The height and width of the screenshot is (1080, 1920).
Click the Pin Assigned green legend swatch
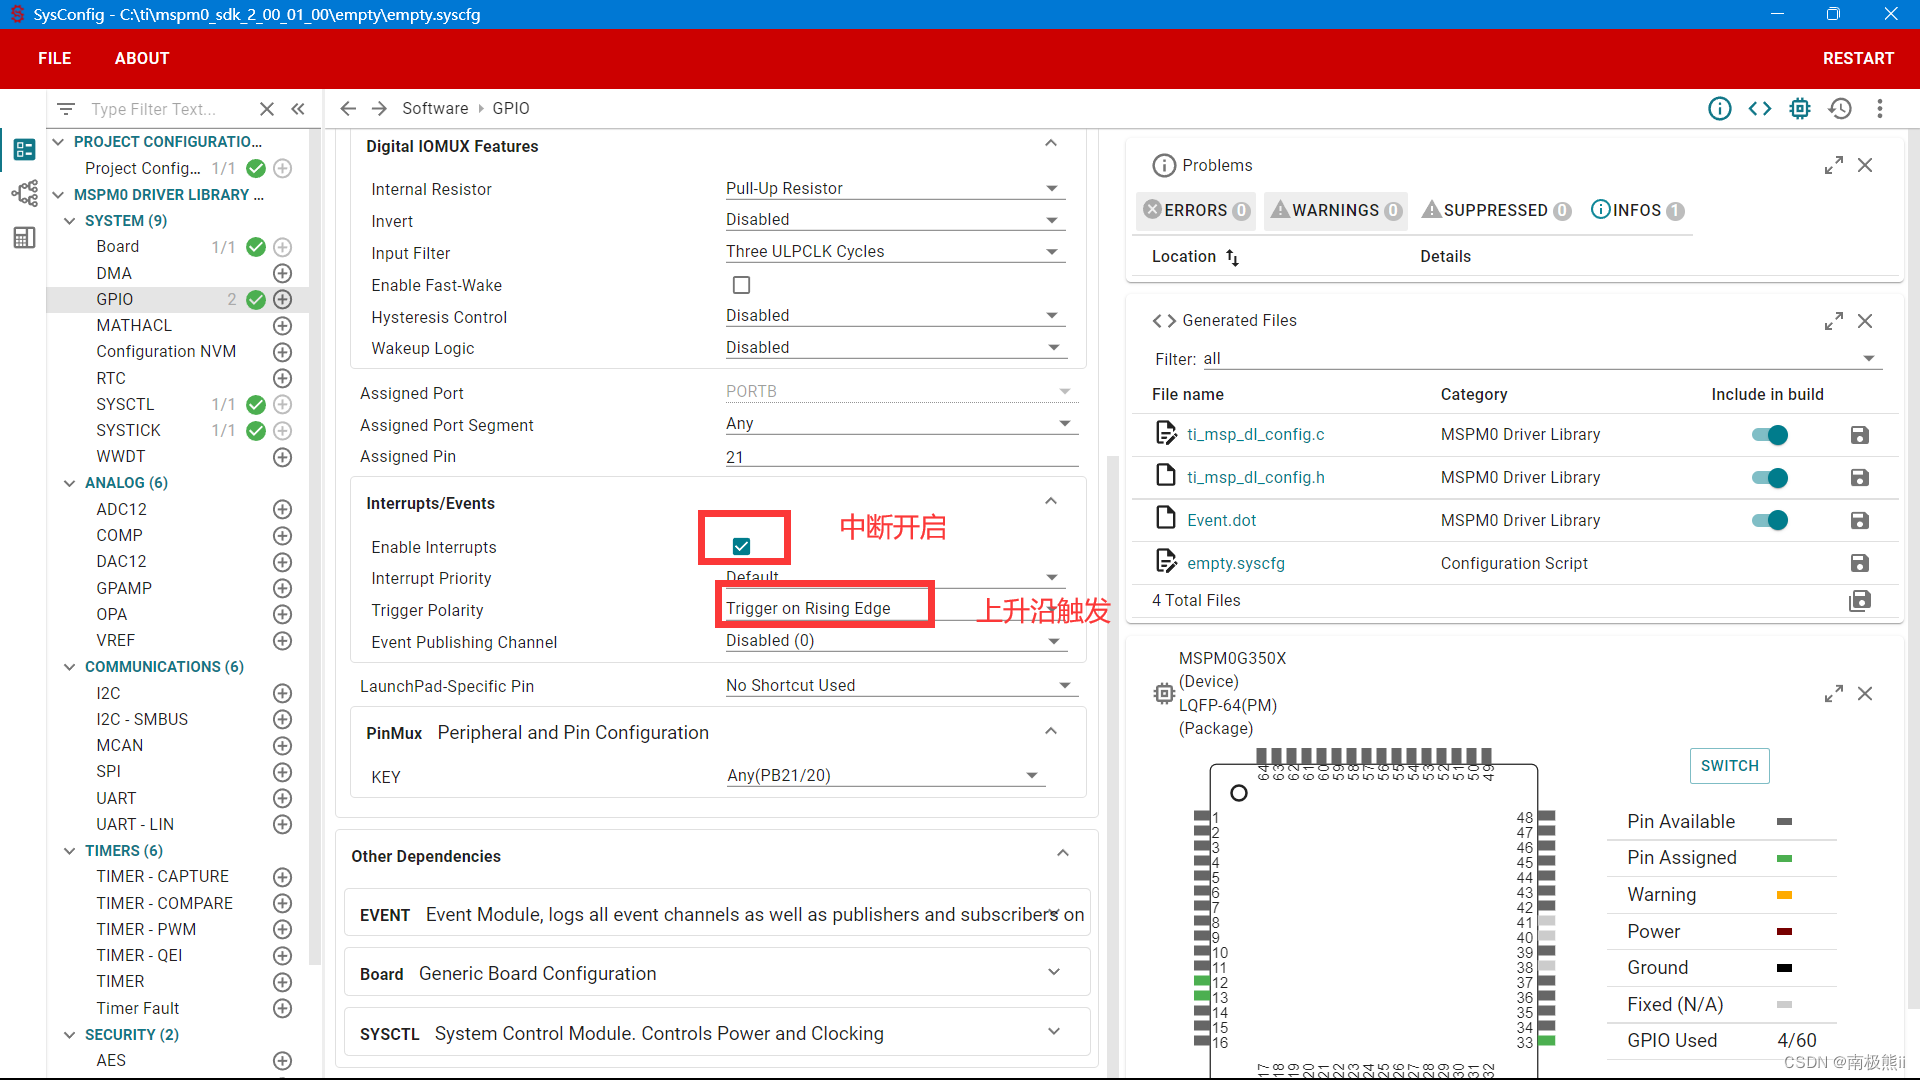[x=1784, y=858]
